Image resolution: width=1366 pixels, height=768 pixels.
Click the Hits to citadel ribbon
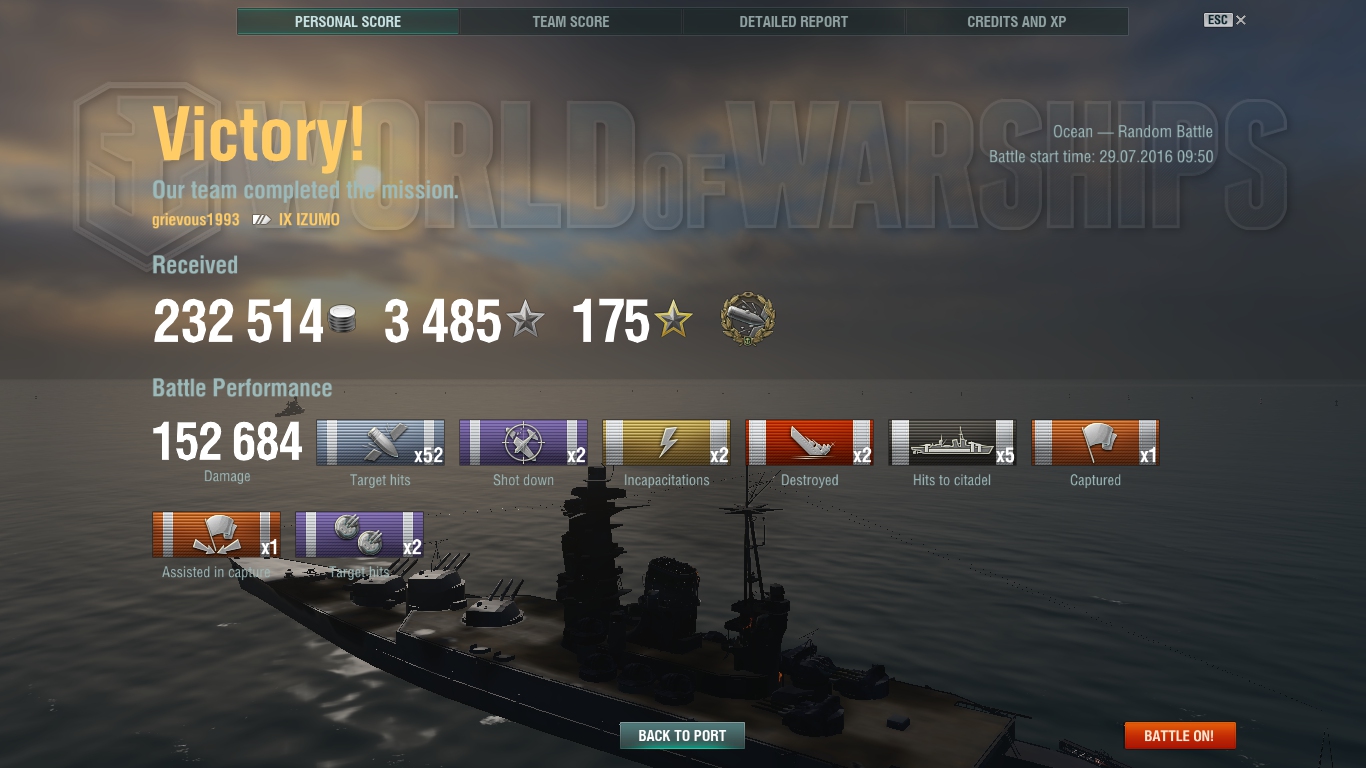952,442
